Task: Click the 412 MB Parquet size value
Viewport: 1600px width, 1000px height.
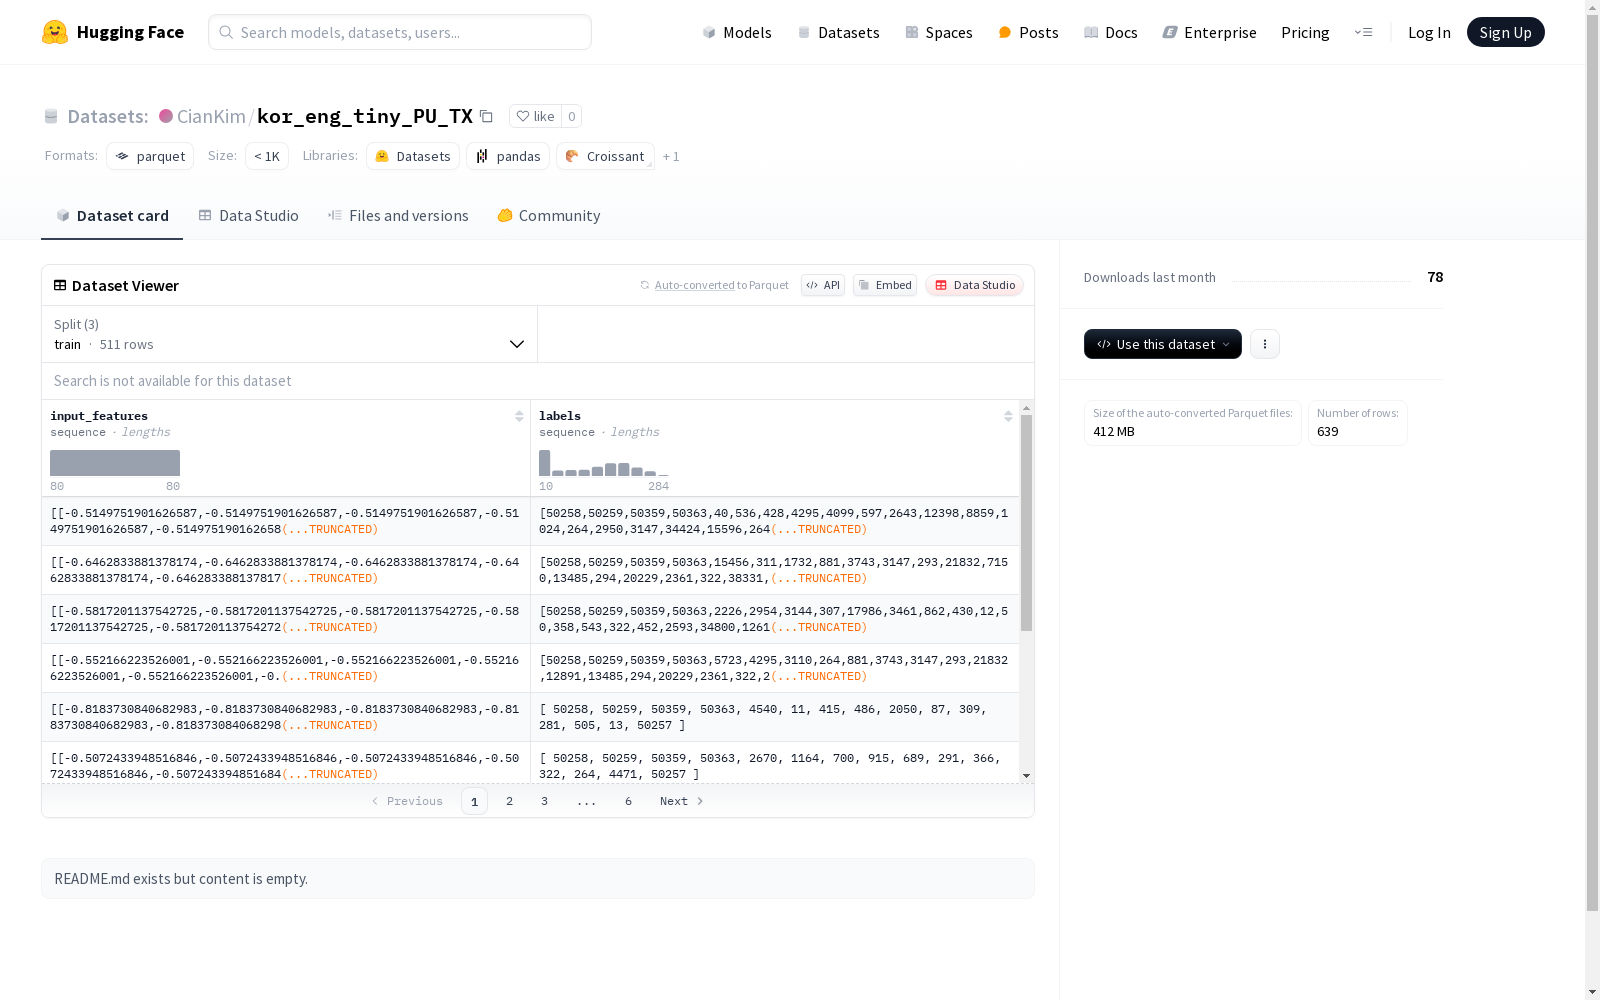Action: click(x=1114, y=431)
